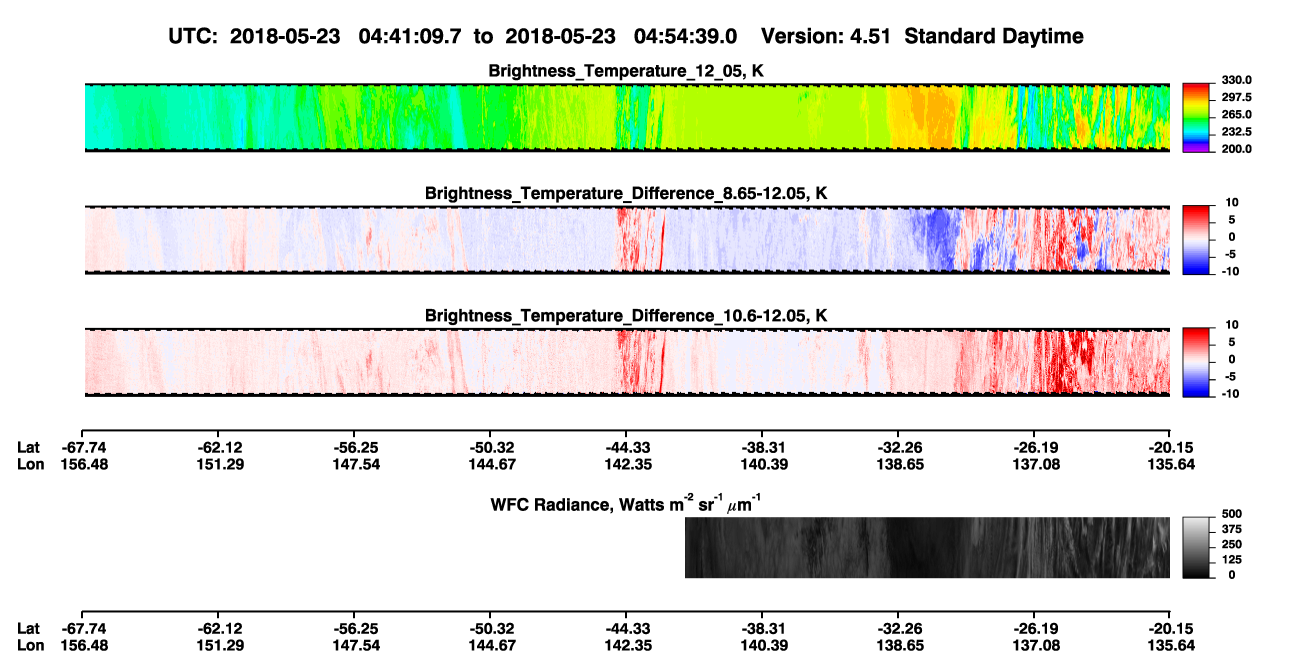Click latitude '-44.33' on axis below temperature panels

626,447
